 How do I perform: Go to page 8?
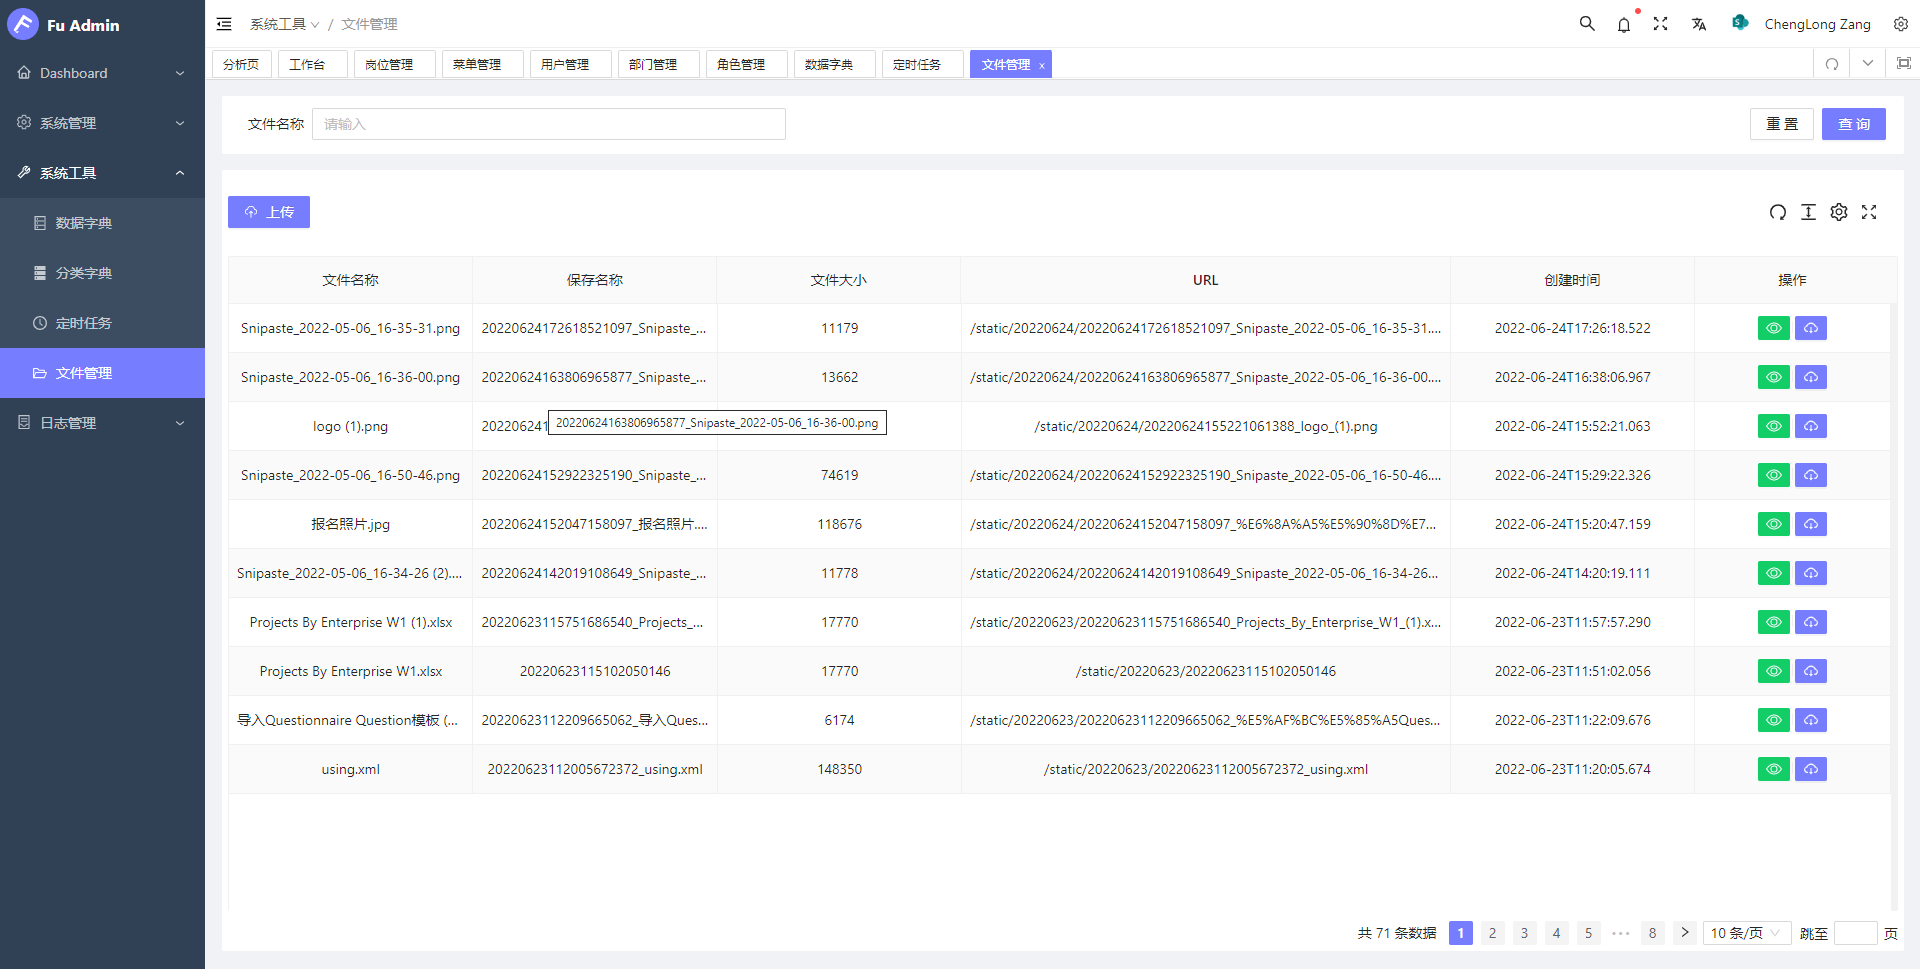tap(1652, 933)
